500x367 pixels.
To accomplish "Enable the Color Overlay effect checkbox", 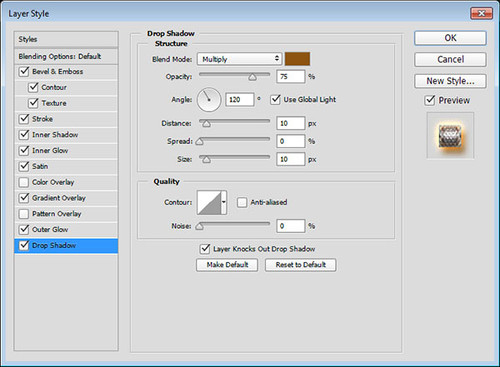I will click(x=24, y=182).
